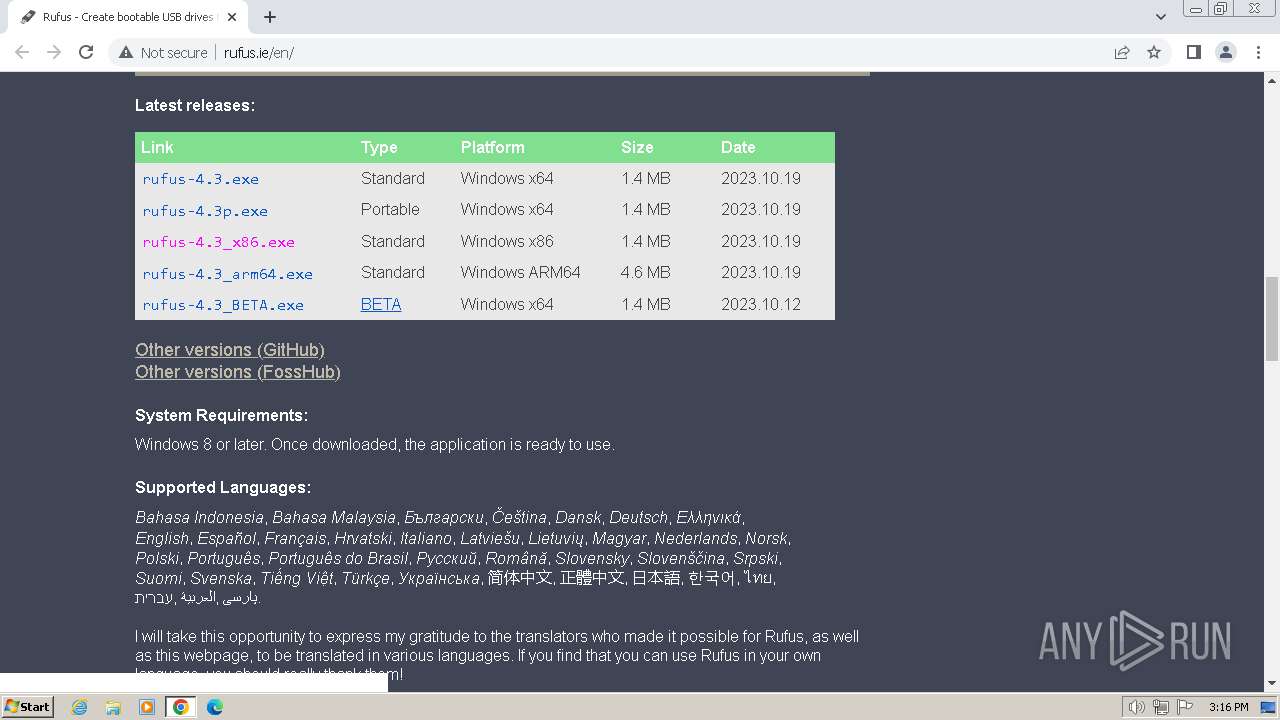Viewport: 1280px width, 720px height.
Task: Open the Chrome profile menu
Action: [1225, 52]
